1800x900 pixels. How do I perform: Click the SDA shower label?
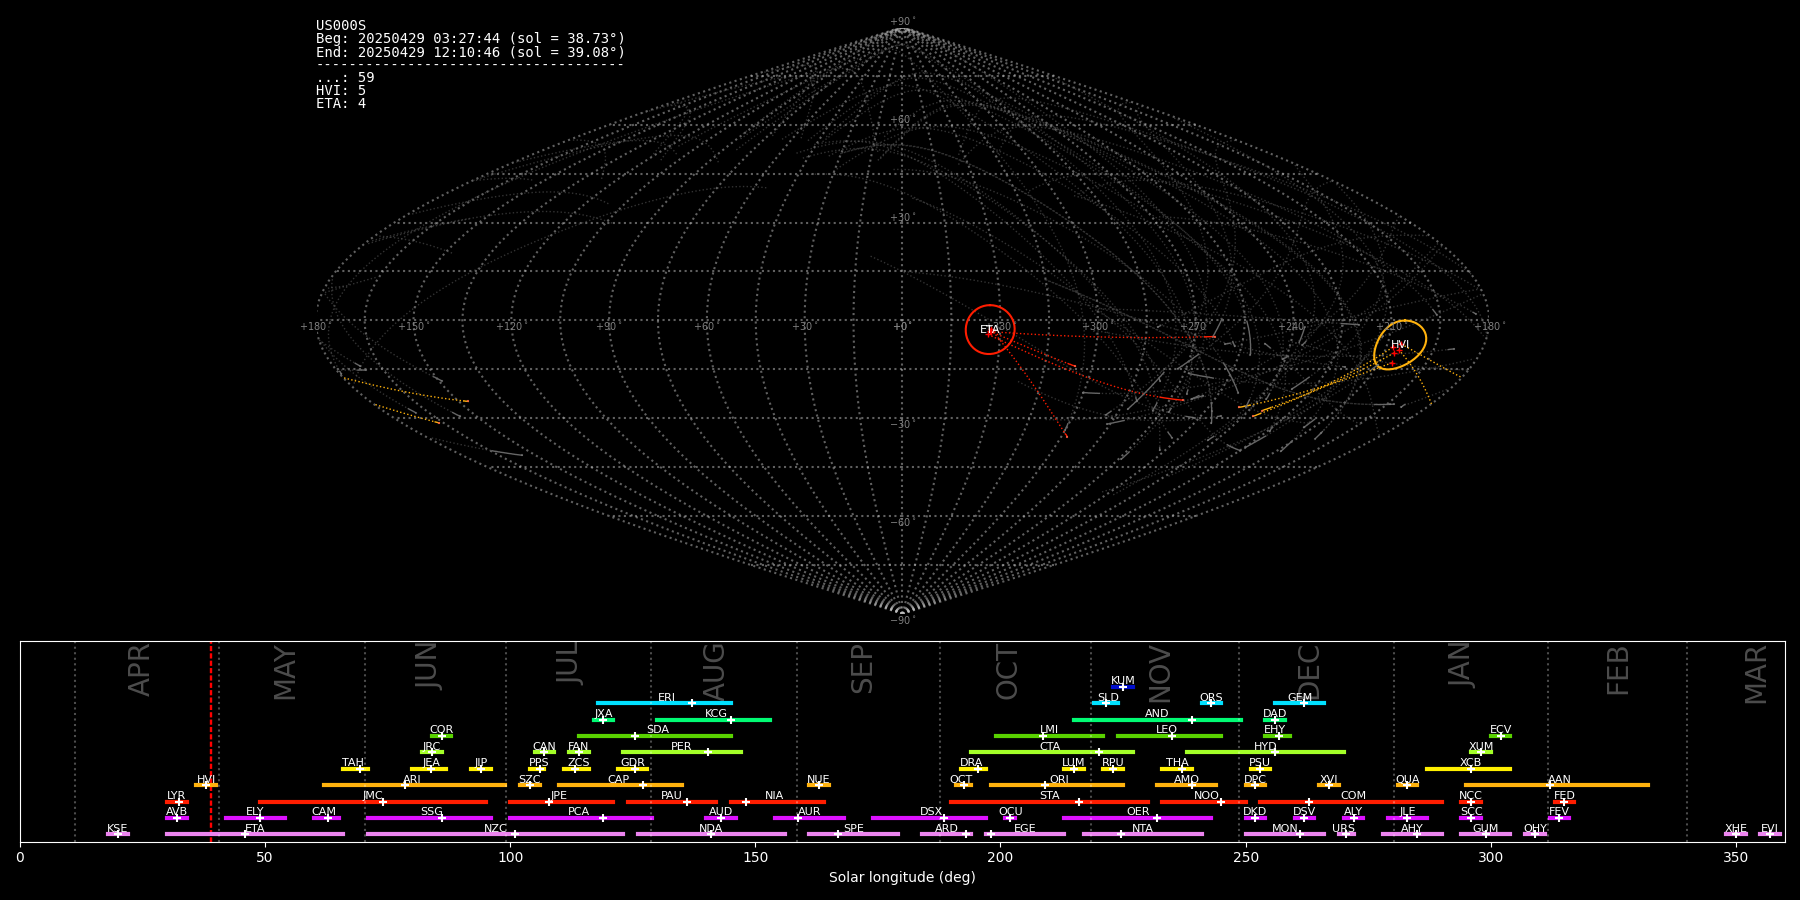pos(657,729)
